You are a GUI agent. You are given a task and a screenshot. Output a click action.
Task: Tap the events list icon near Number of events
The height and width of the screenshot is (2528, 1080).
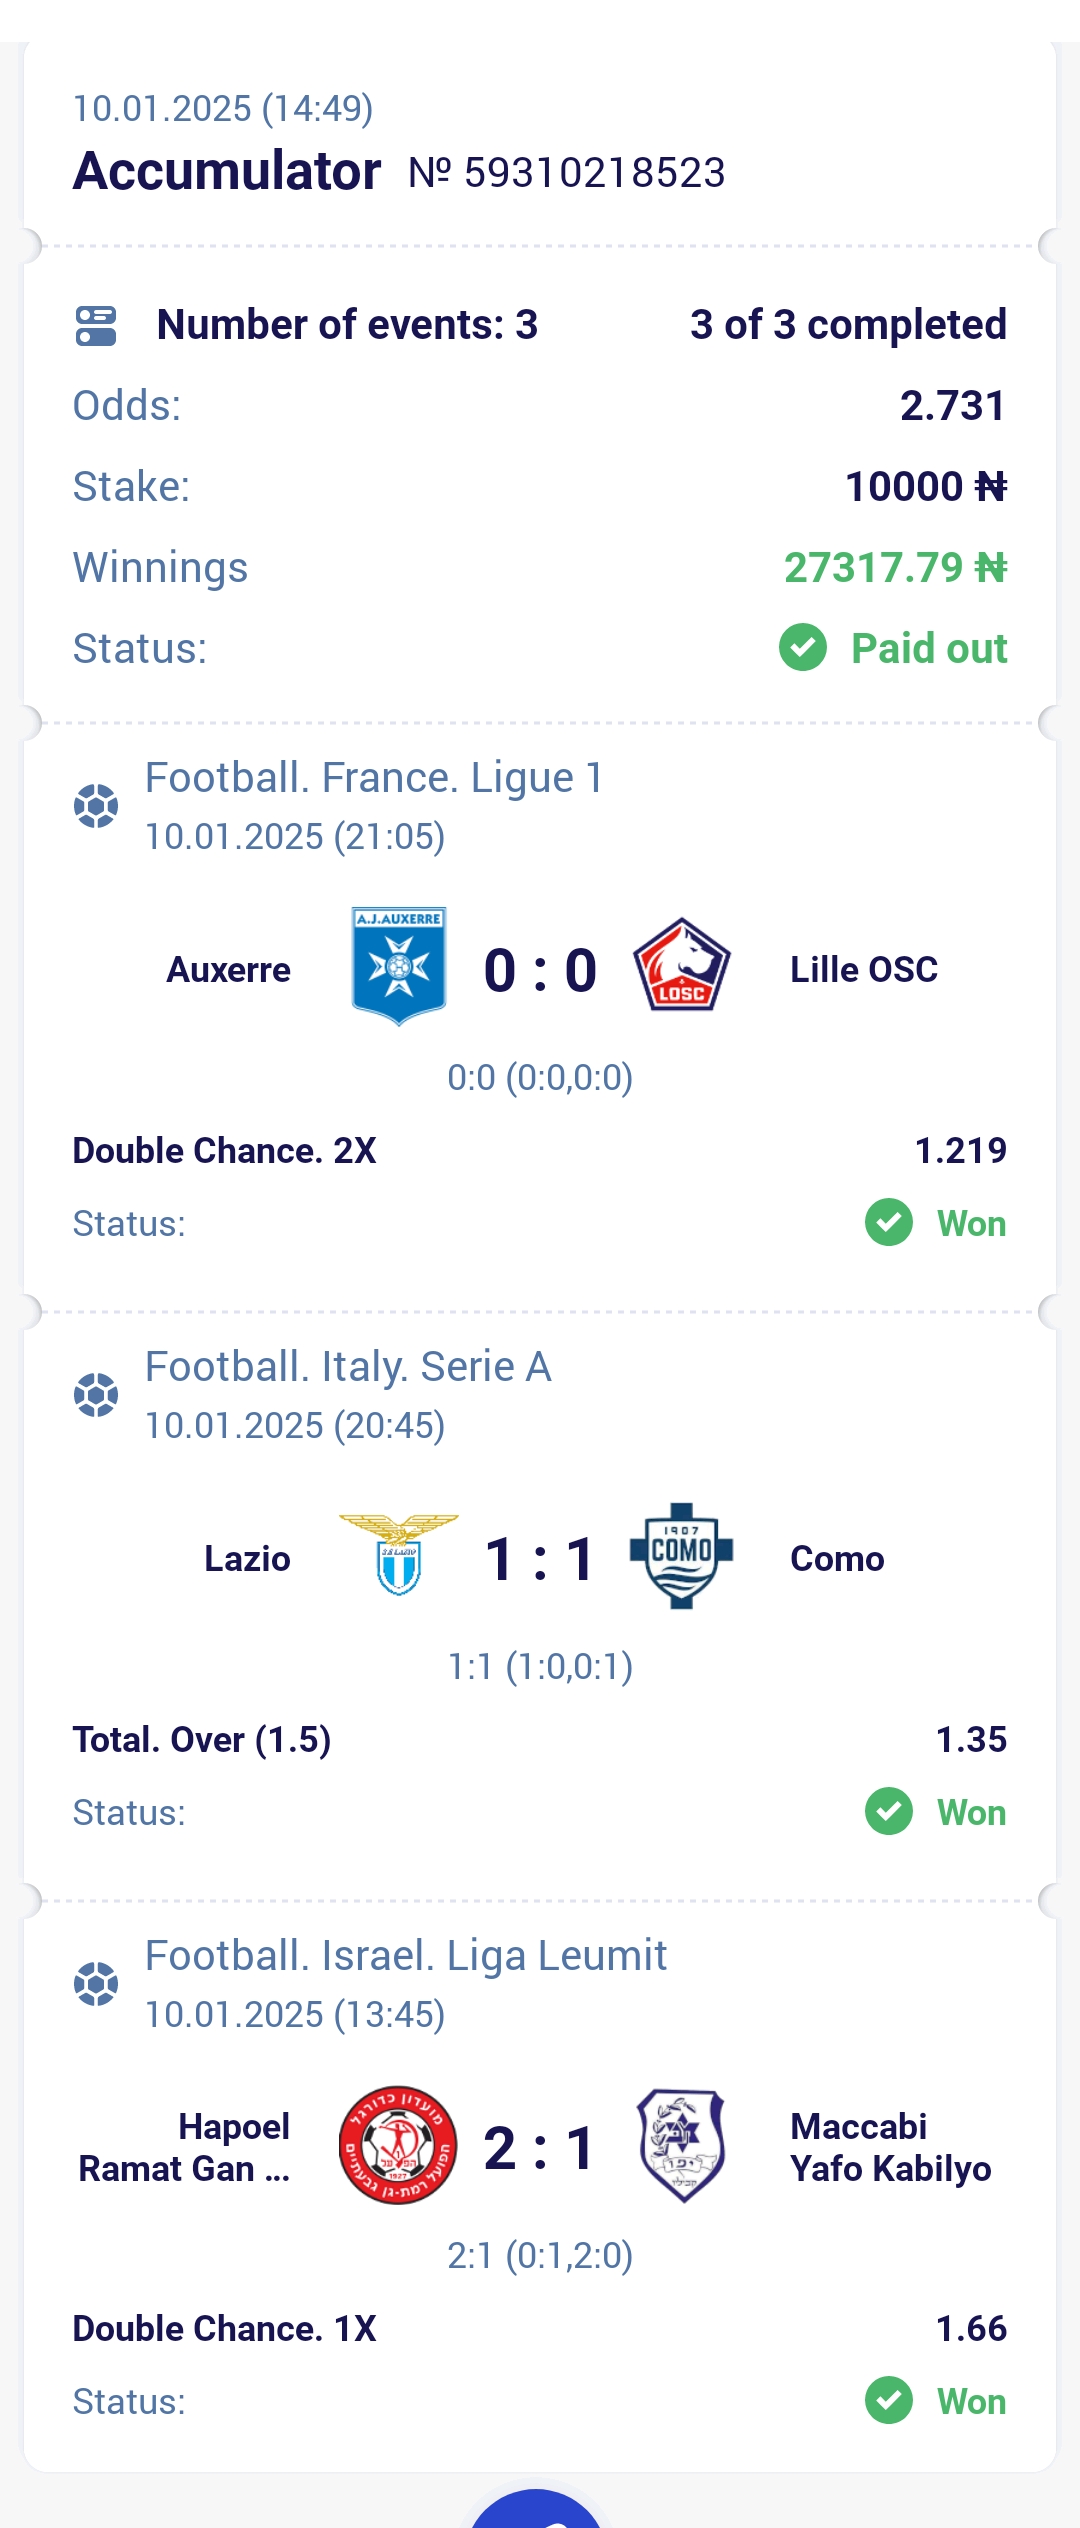coord(96,326)
